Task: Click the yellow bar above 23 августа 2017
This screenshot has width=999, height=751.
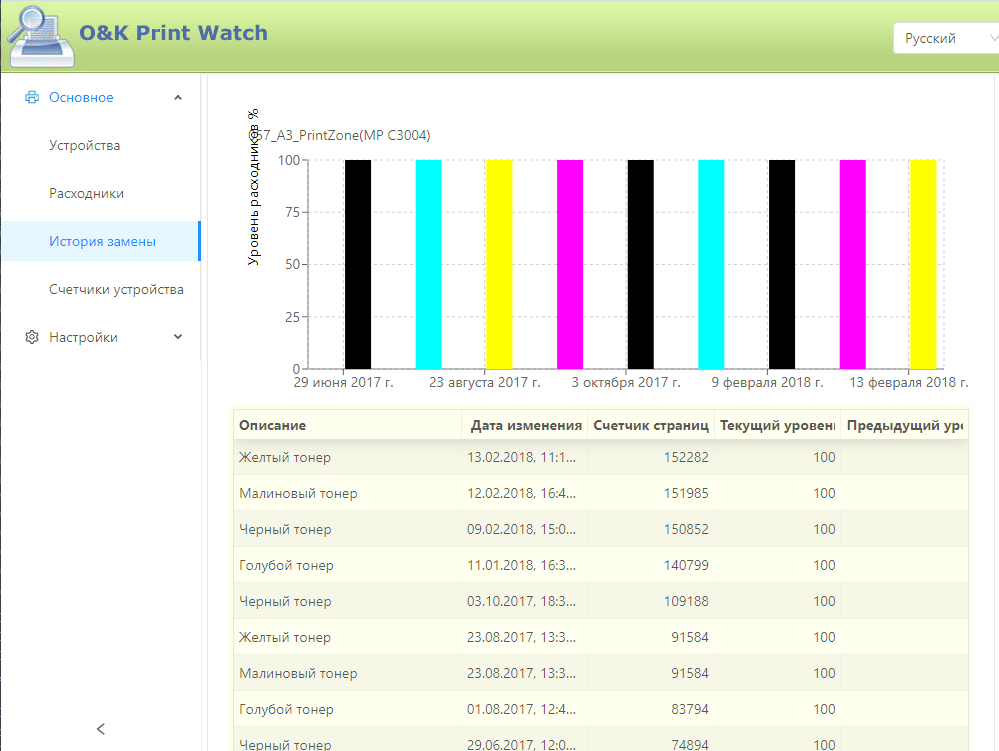Action: [x=499, y=264]
